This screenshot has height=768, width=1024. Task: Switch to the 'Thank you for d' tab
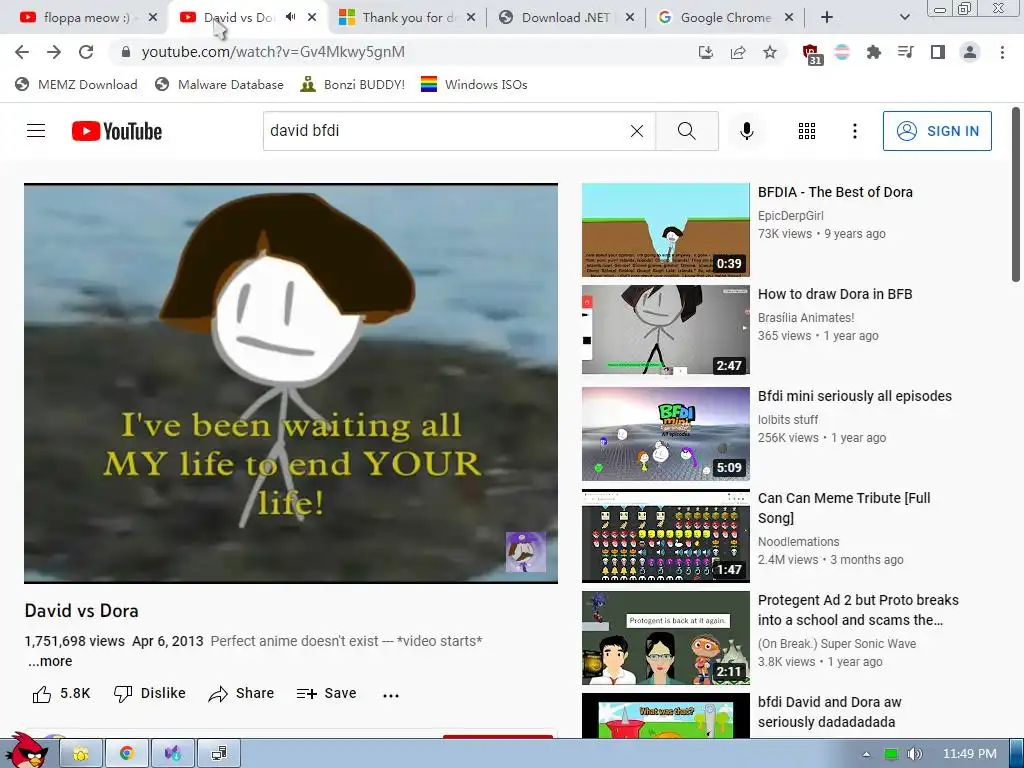408,18
